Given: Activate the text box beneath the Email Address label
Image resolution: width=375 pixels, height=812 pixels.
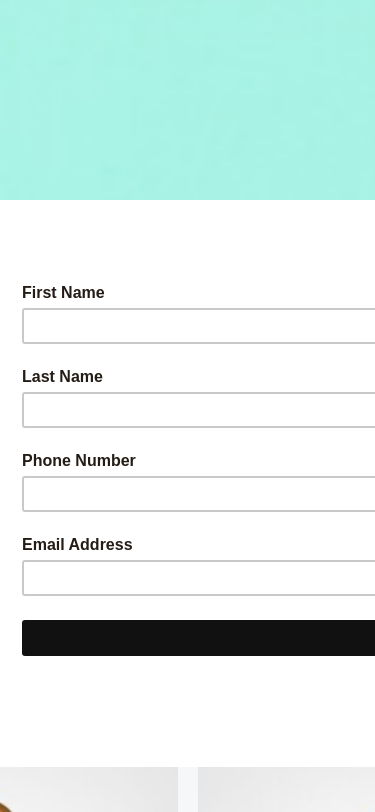Looking at the screenshot, I should [198, 578].
